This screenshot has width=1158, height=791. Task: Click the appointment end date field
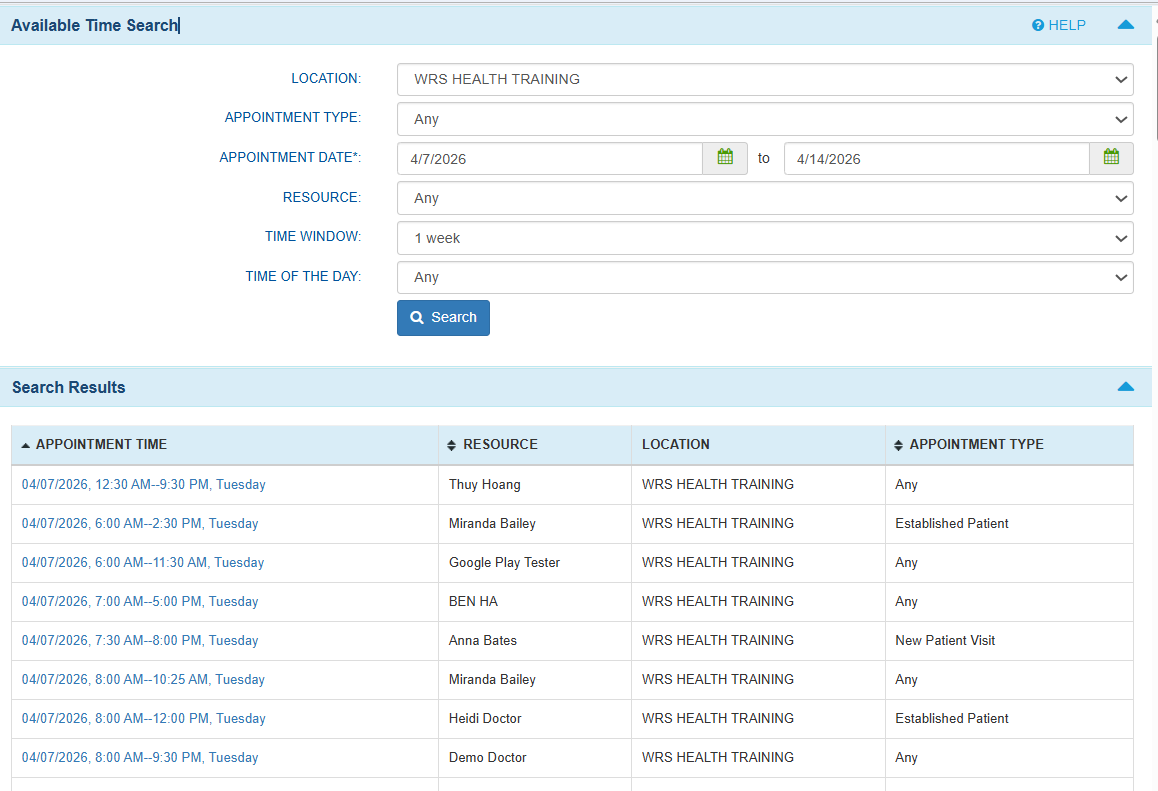[936, 159]
